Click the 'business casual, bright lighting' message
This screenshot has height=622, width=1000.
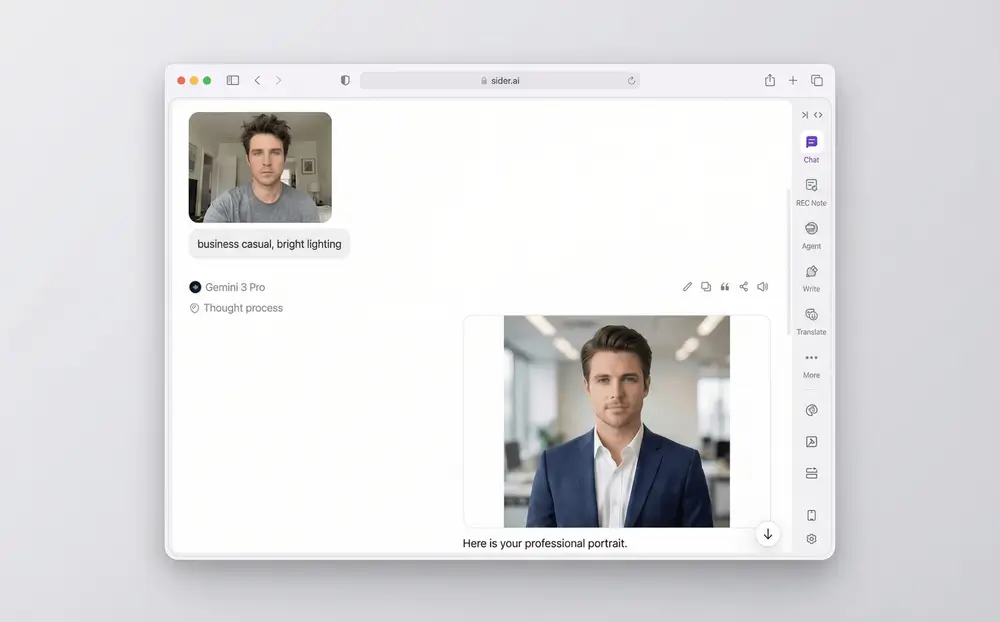click(269, 244)
